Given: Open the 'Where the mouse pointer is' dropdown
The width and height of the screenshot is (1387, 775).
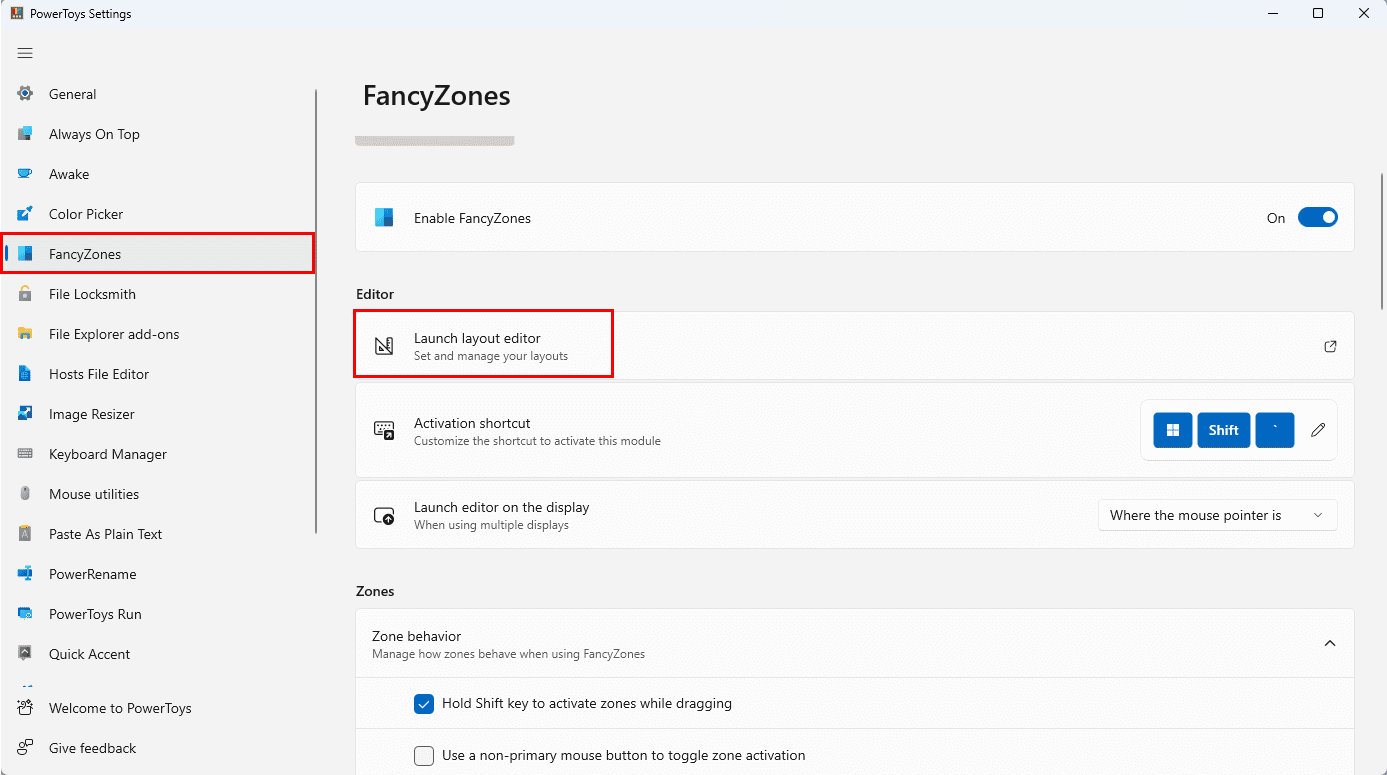Looking at the screenshot, I should click(x=1217, y=516).
